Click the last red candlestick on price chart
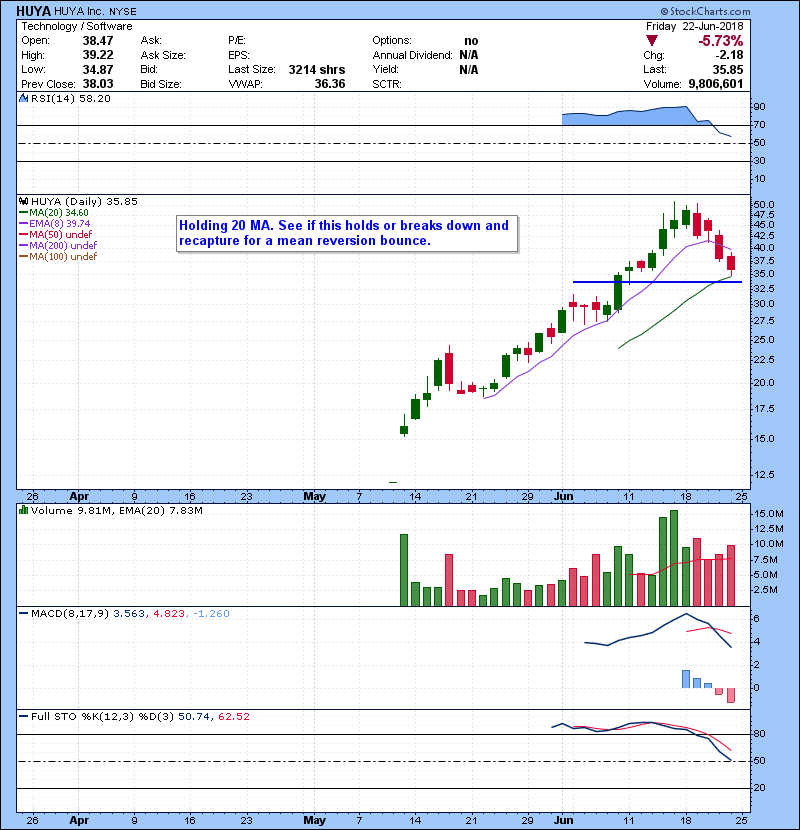This screenshot has width=800, height=830. click(x=731, y=263)
